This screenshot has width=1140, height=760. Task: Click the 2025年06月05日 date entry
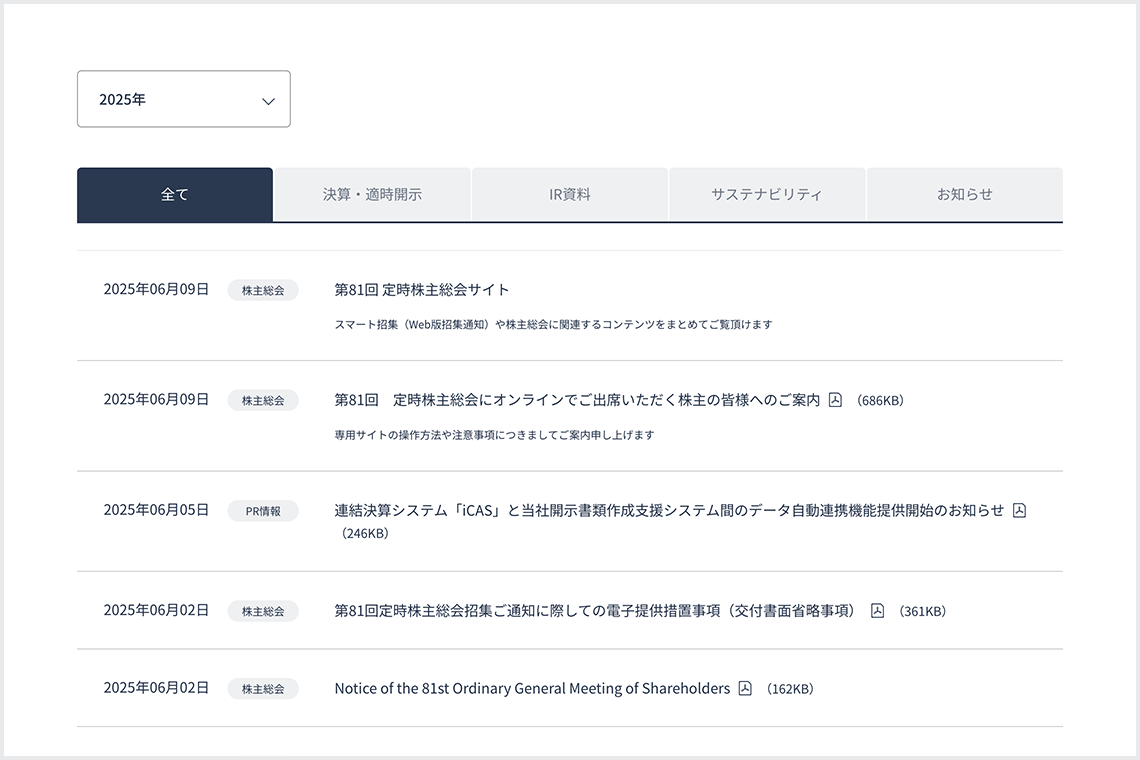pyautogui.click(x=156, y=510)
